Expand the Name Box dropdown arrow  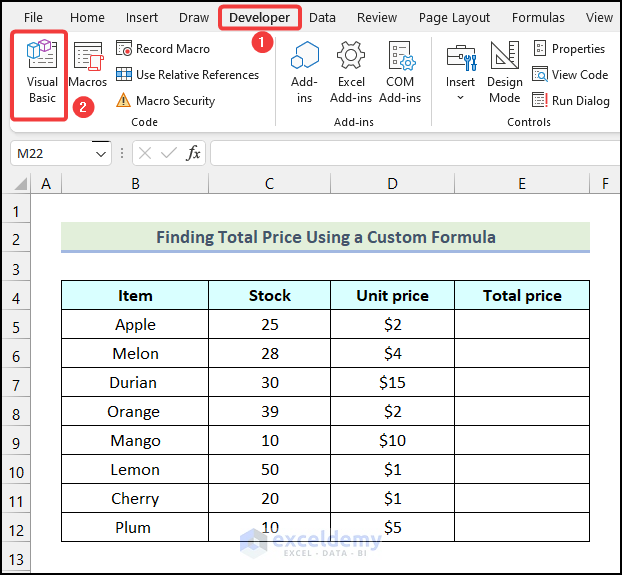point(101,154)
